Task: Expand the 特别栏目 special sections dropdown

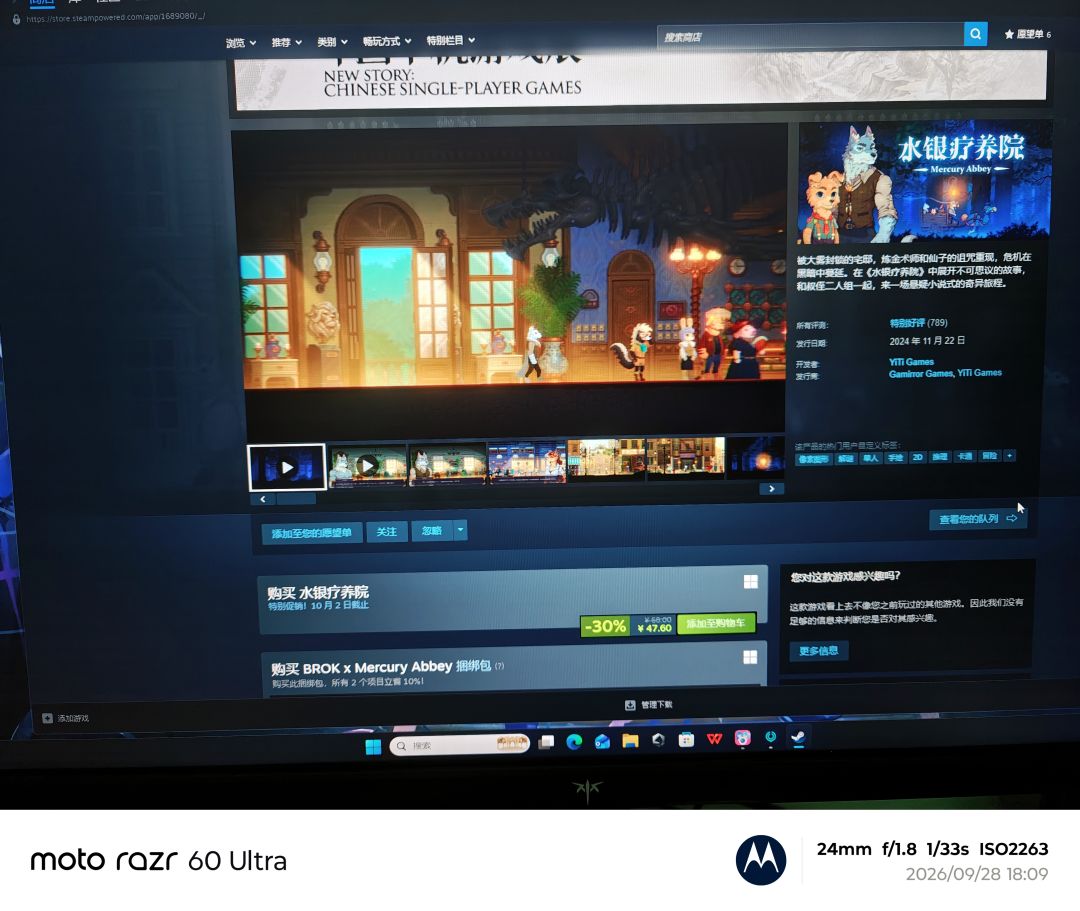Action: point(450,40)
